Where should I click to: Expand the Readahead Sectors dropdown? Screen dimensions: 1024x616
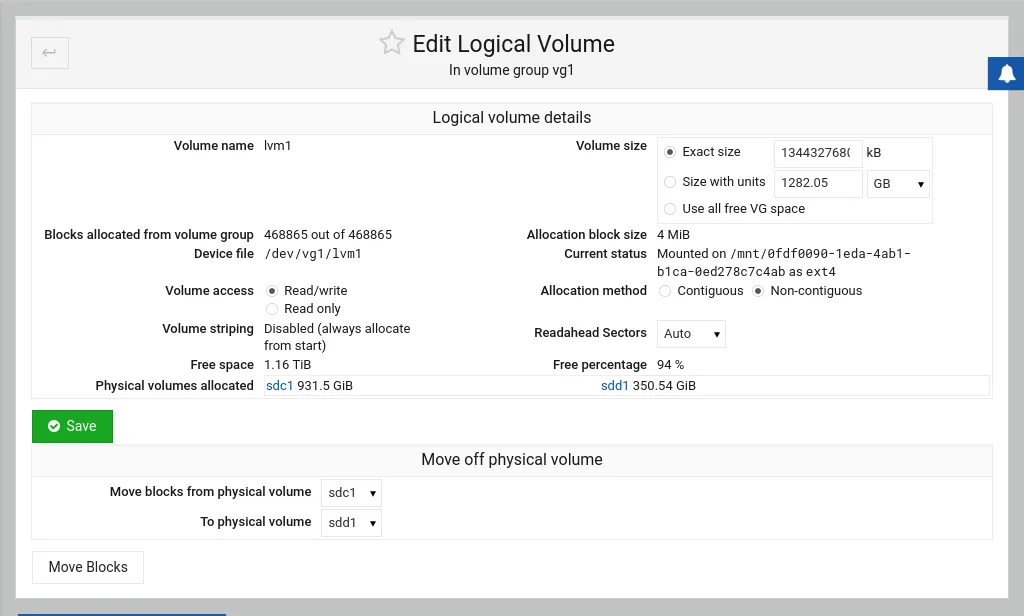pyautogui.click(x=691, y=334)
